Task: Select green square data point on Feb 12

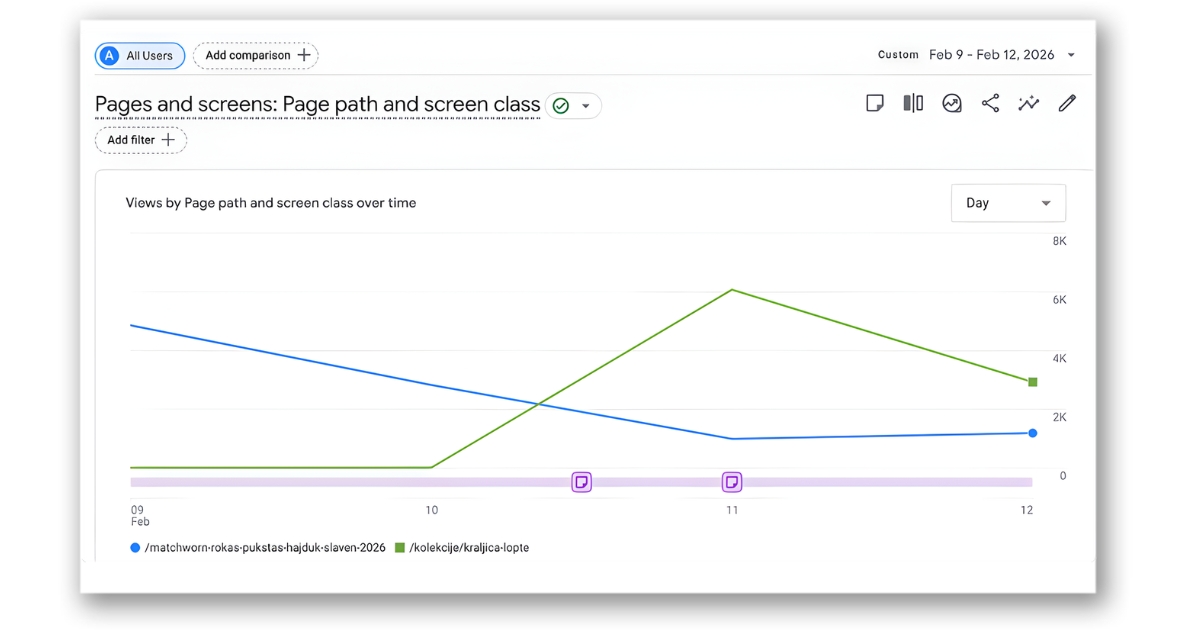Action: (1033, 382)
